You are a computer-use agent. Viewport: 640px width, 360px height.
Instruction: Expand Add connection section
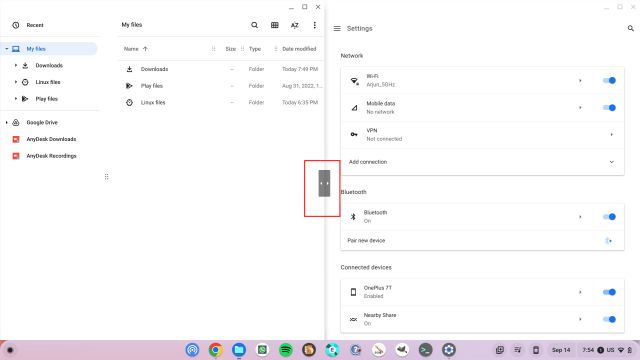[611, 162]
